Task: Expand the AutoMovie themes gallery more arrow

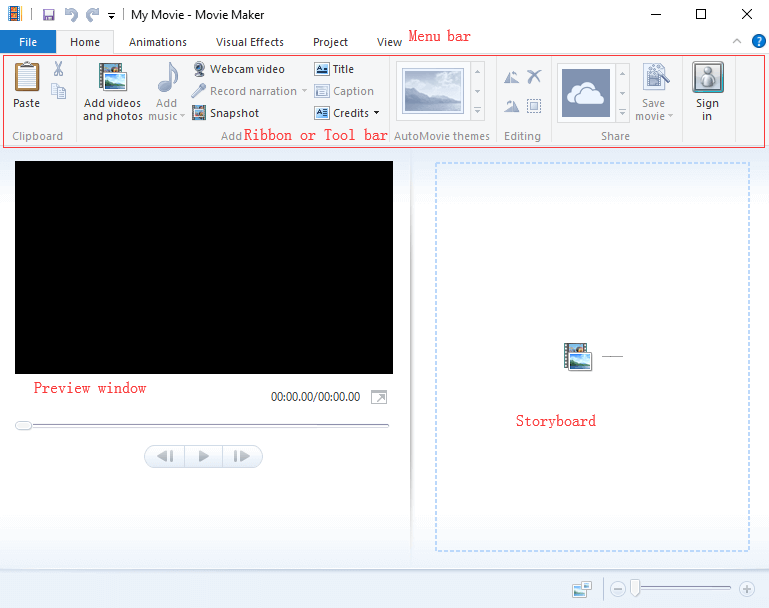Action: click(x=478, y=111)
